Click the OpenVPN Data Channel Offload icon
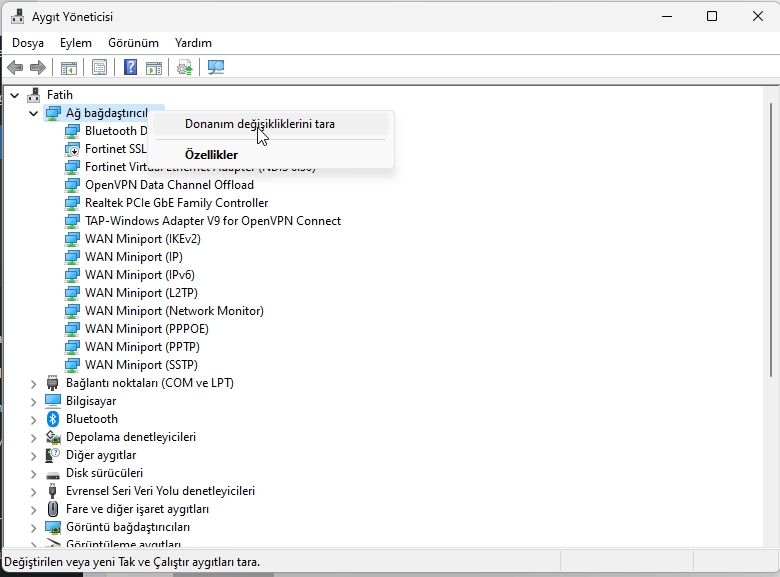Image resolution: width=780 pixels, height=577 pixels. click(x=72, y=185)
